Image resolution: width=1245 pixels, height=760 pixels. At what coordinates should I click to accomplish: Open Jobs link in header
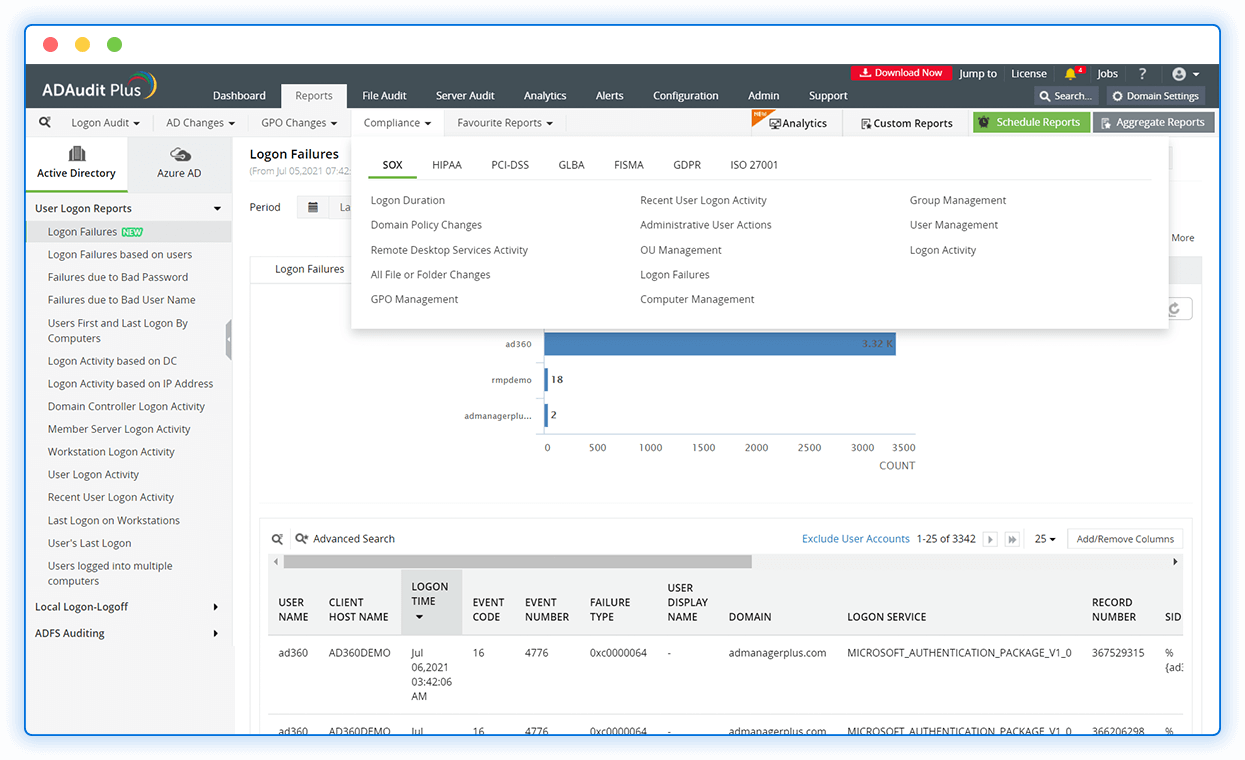1108,74
